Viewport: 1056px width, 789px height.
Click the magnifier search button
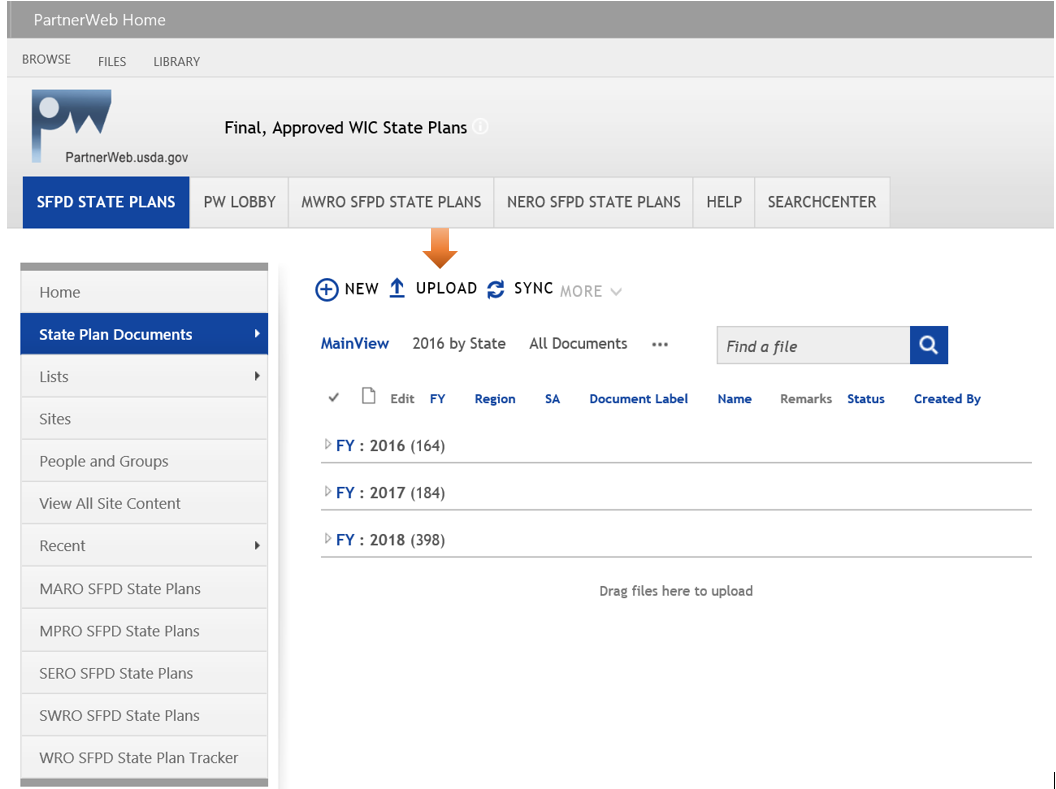[928, 345]
